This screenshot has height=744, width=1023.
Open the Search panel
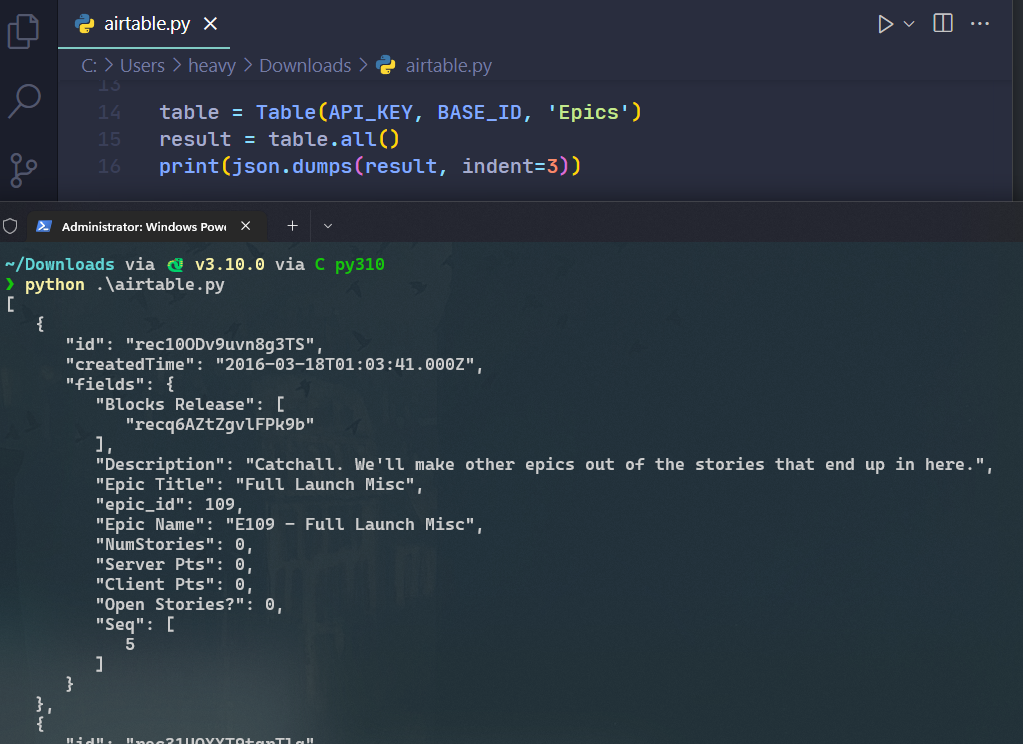click(x=27, y=102)
